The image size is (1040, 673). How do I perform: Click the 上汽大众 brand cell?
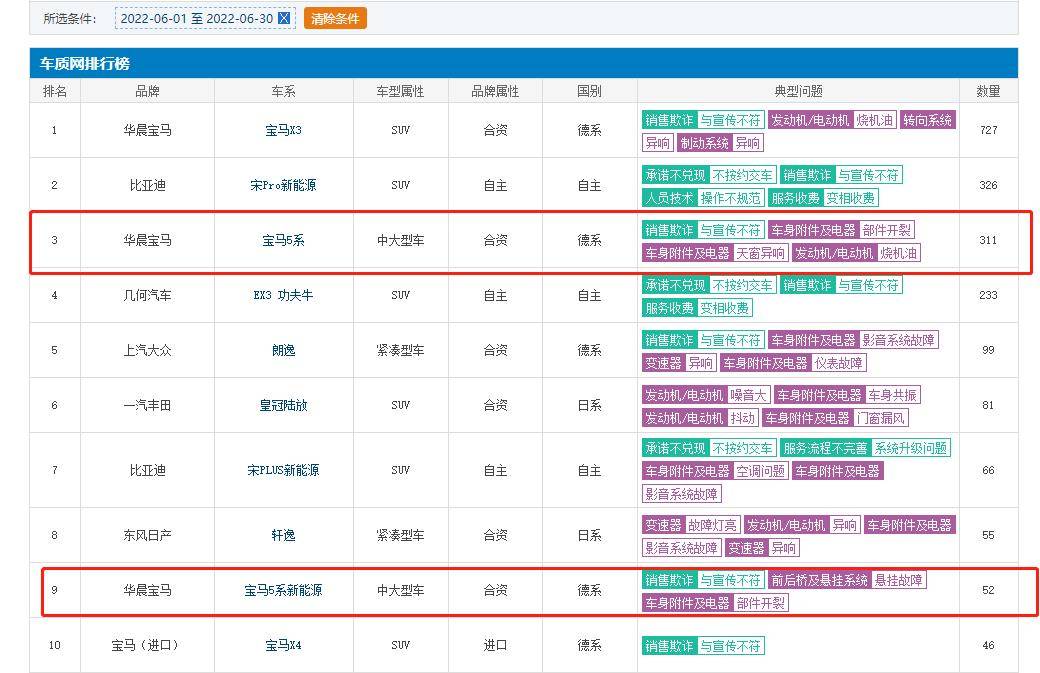click(147, 351)
